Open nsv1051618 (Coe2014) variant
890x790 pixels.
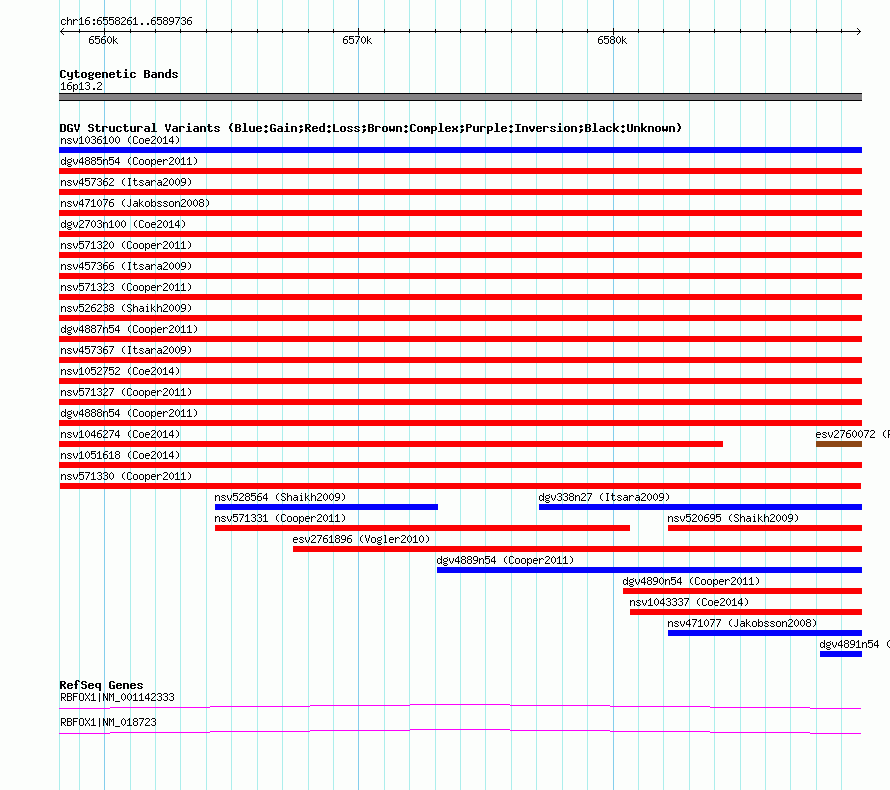tap(120, 455)
